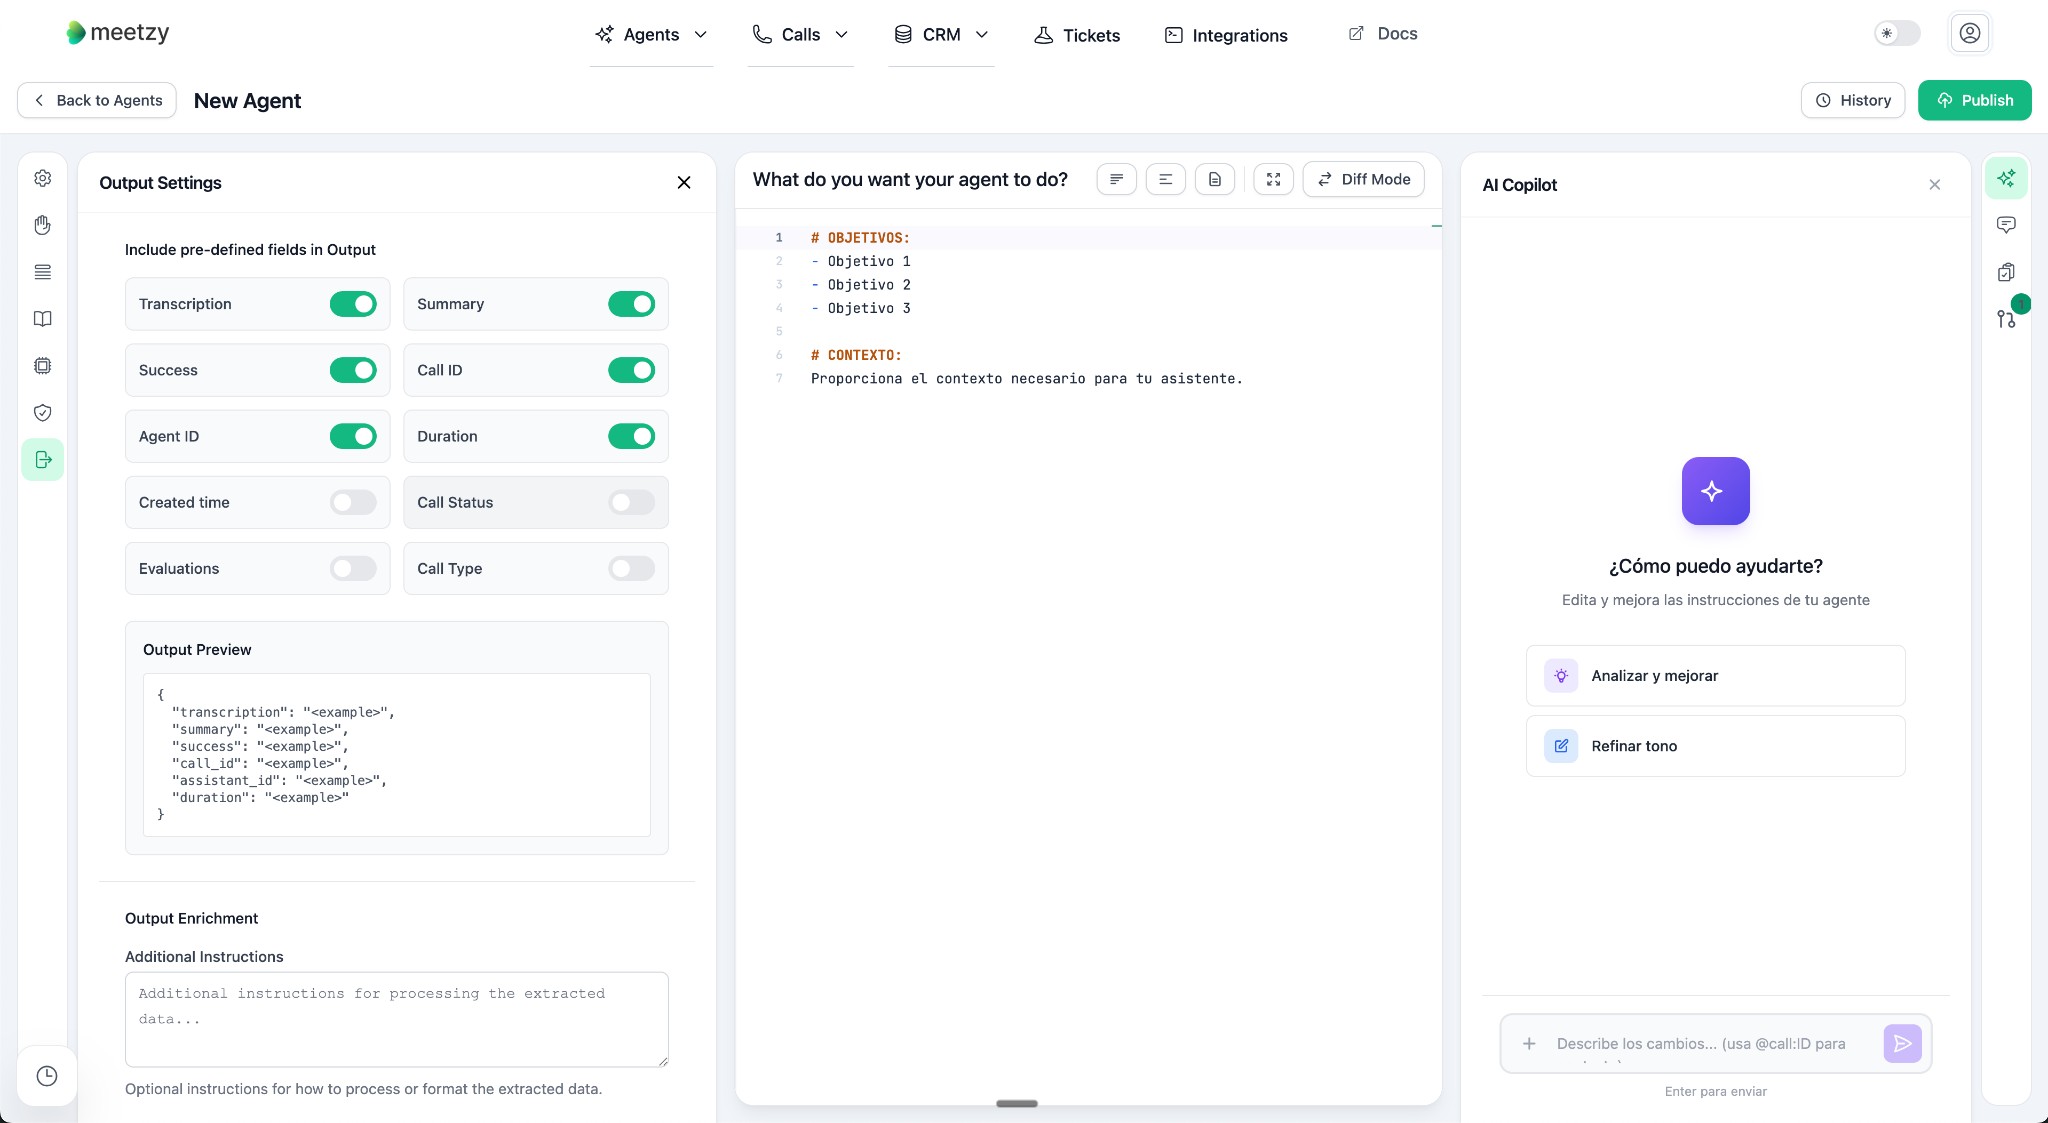Expand the Agents dropdown menu
Screen dimensions: 2048x1123
(x=651, y=35)
